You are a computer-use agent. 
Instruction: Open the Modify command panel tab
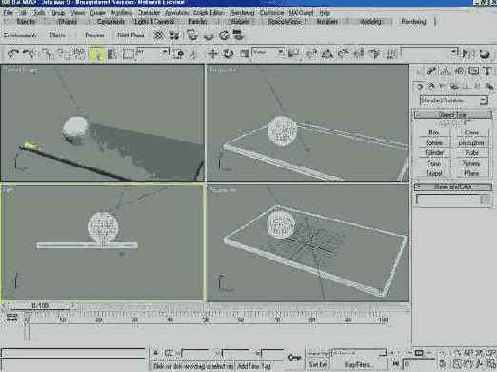point(432,71)
